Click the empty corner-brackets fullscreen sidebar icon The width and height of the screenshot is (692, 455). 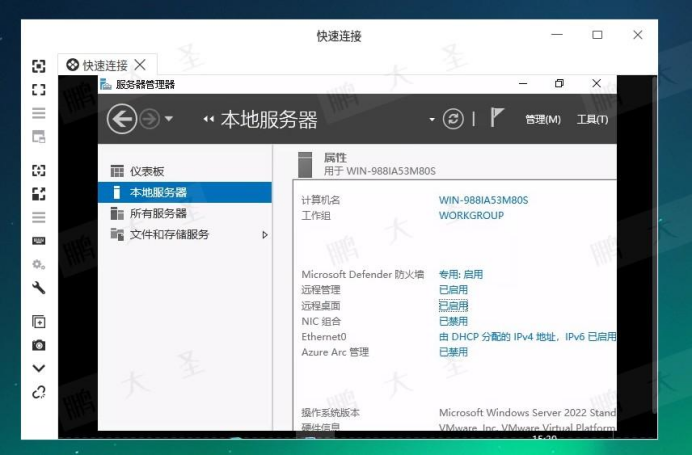click(x=39, y=90)
